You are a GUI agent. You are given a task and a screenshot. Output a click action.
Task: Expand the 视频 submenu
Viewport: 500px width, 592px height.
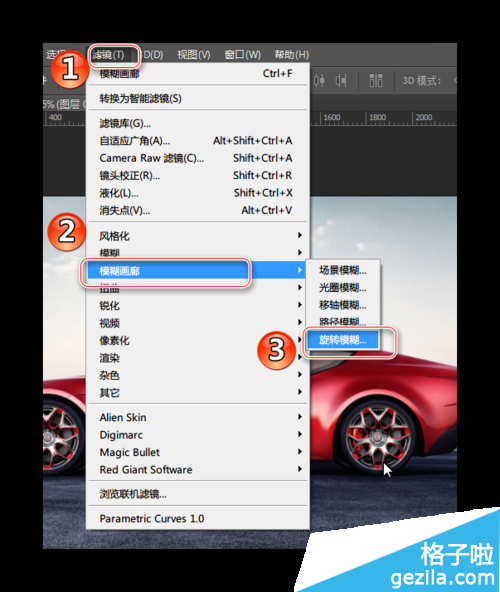coord(197,323)
